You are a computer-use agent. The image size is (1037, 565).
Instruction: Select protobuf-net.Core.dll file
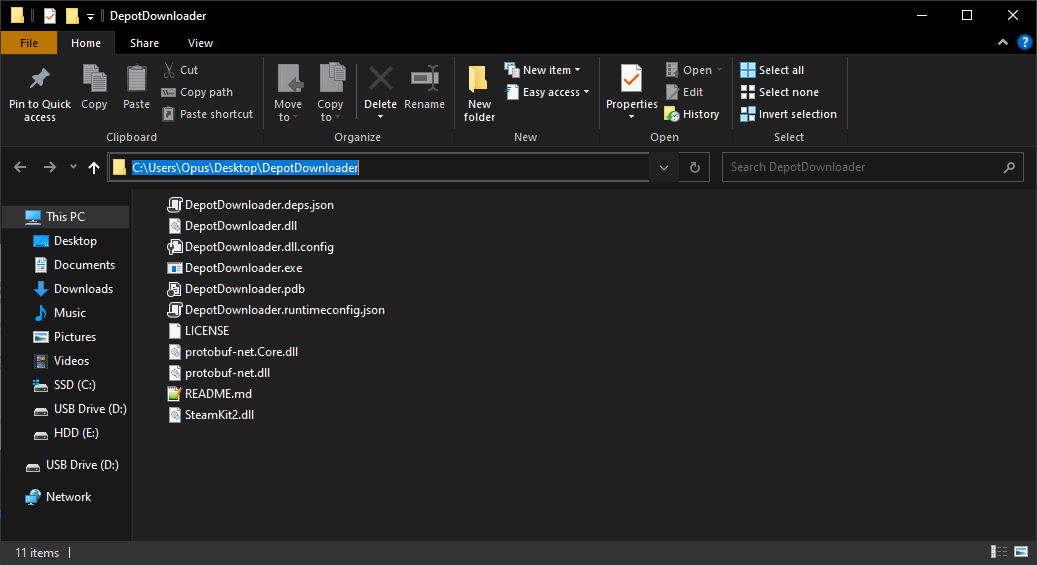pos(233,352)
